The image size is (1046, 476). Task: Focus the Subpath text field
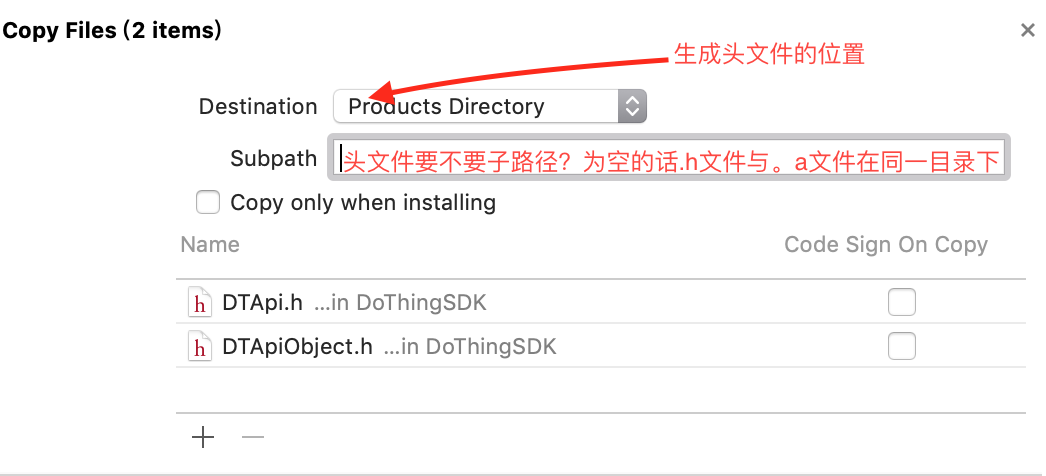point(668,157)
